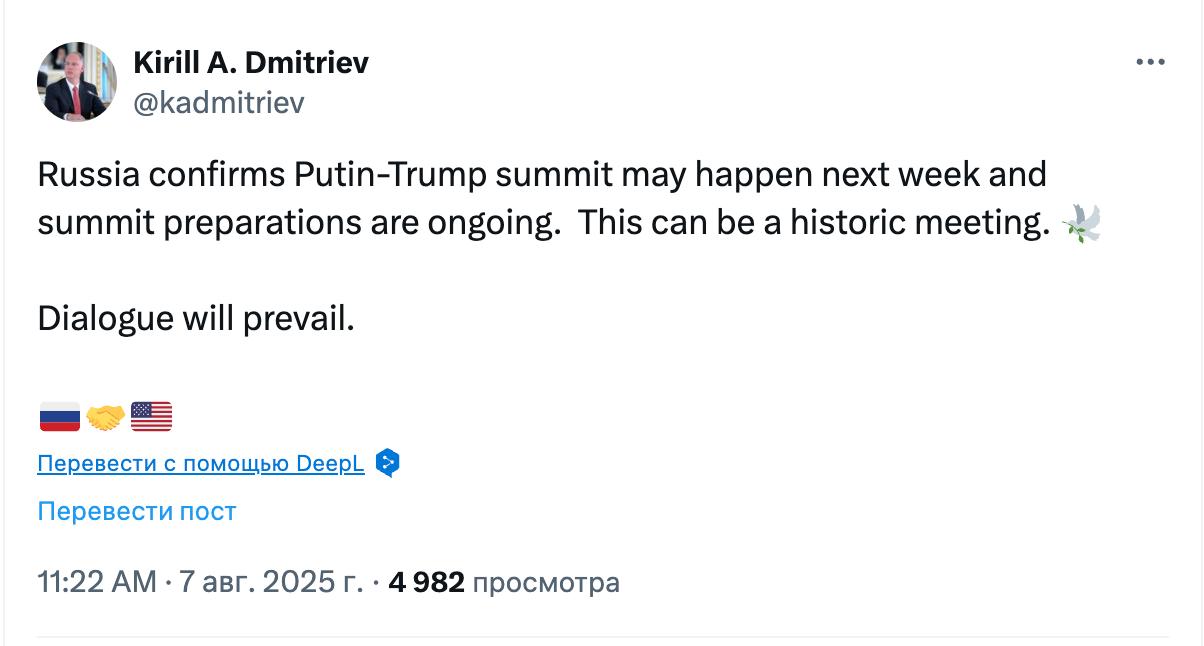Click the United States flag emoji
The image size is (1204, 646).
(x=151, y=416)
